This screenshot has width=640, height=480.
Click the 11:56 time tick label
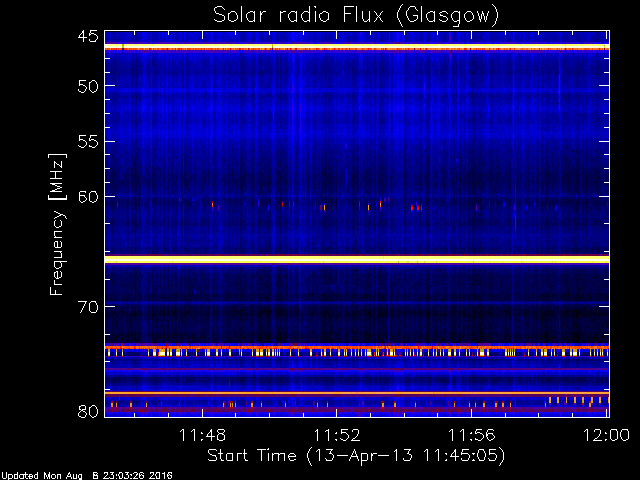click(x=472, y=435)
